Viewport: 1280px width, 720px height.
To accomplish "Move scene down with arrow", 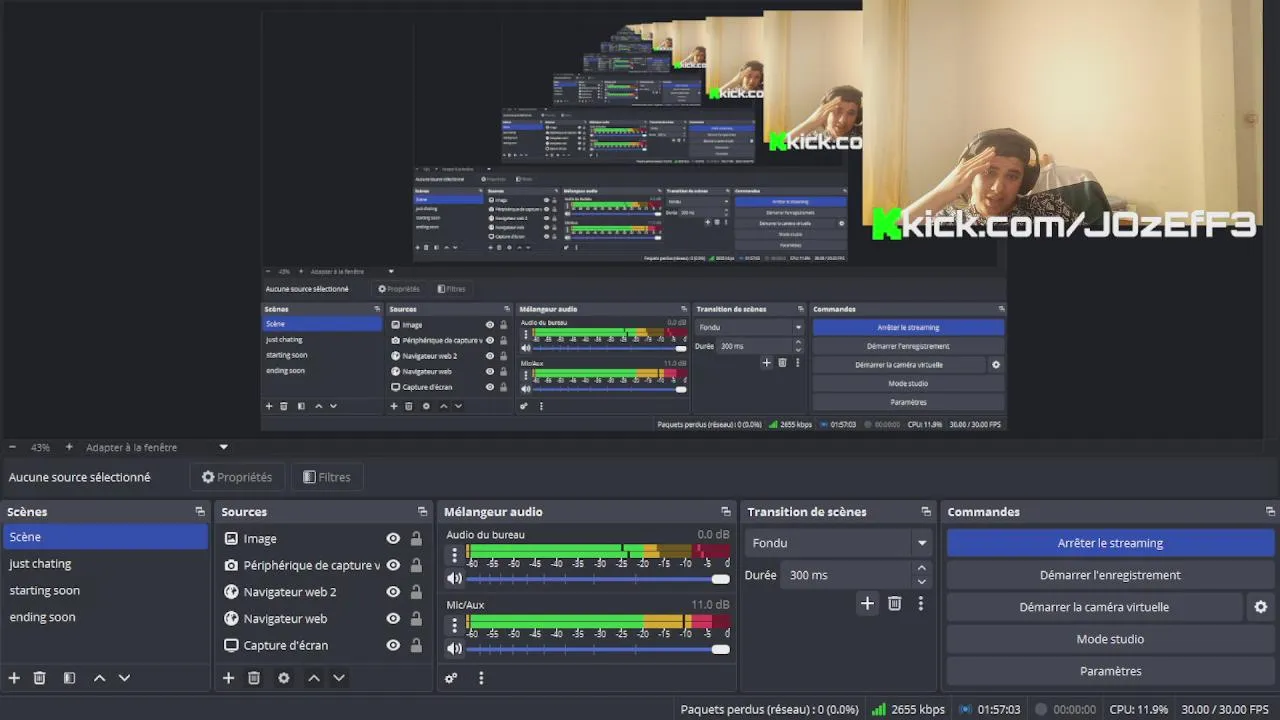I will pos(124,678).
